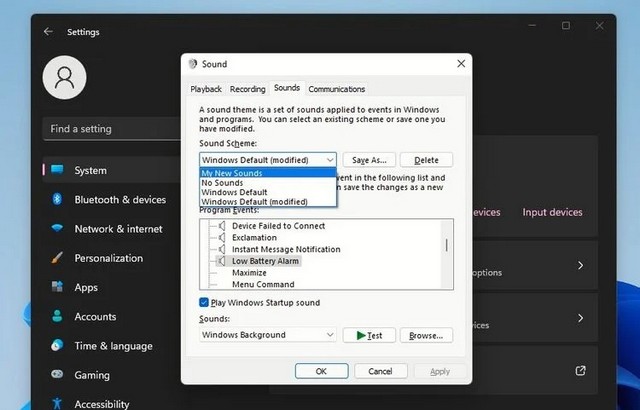Image resolution: width=640 pixels, height=410 pixels.
Task: Choose My New Sounds from the scheme list
Action: click(268, 173)
